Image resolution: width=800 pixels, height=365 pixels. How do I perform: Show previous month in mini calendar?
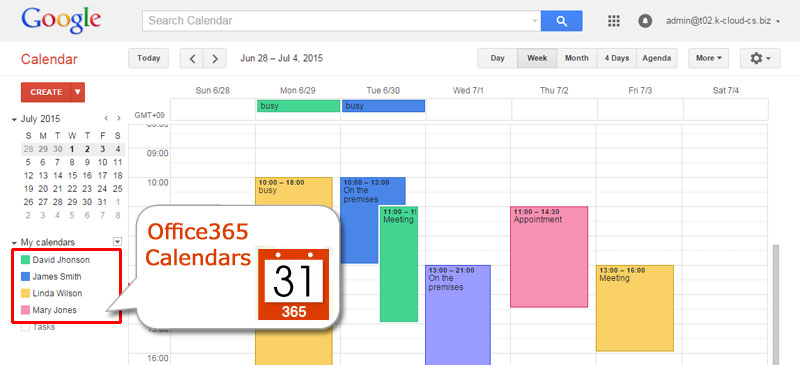(106, 118)
